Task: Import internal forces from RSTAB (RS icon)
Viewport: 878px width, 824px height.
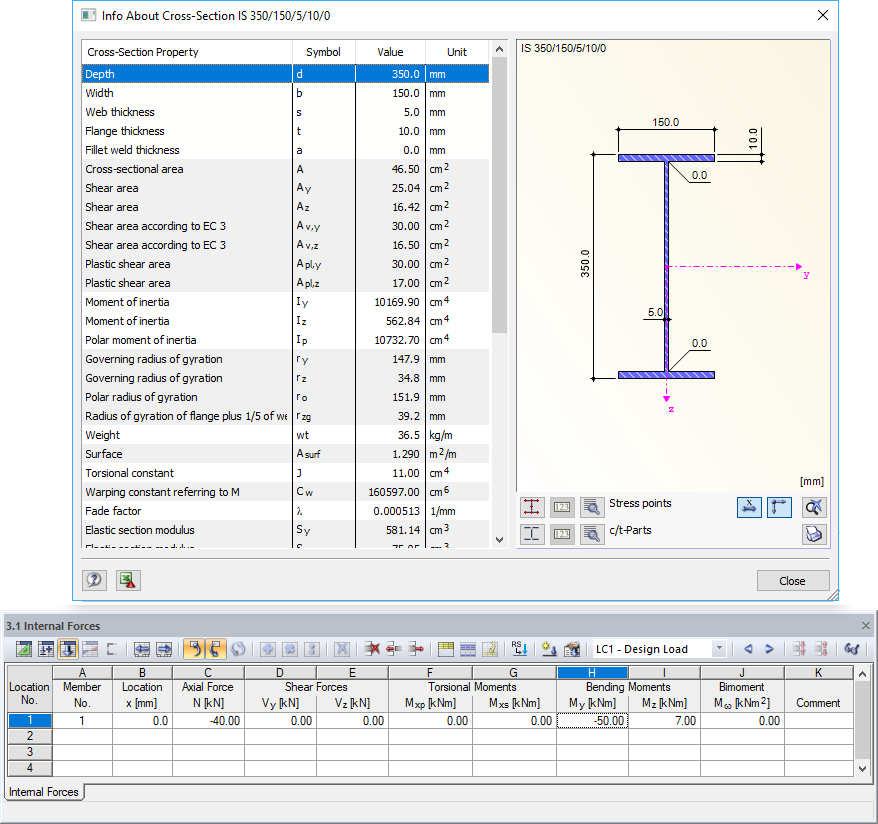Action: click(x=519, y=649)
